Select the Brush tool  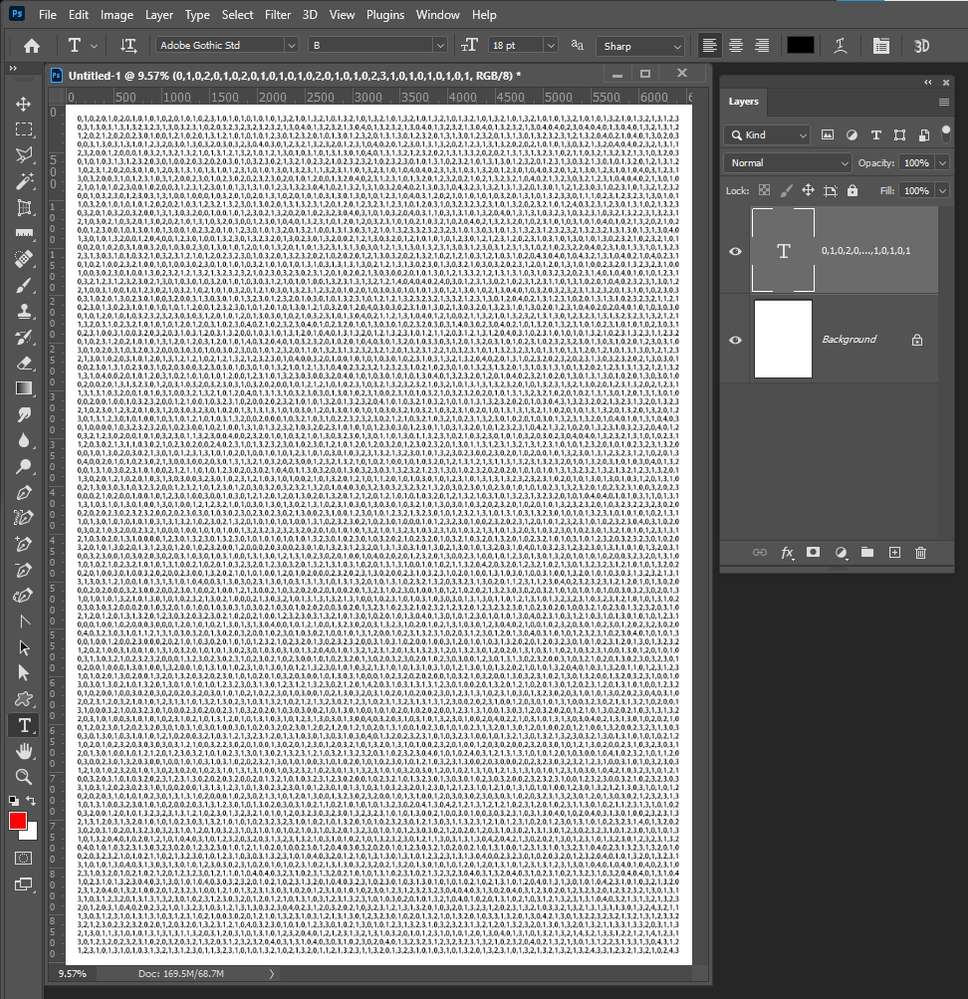click(x=24, y=285)
